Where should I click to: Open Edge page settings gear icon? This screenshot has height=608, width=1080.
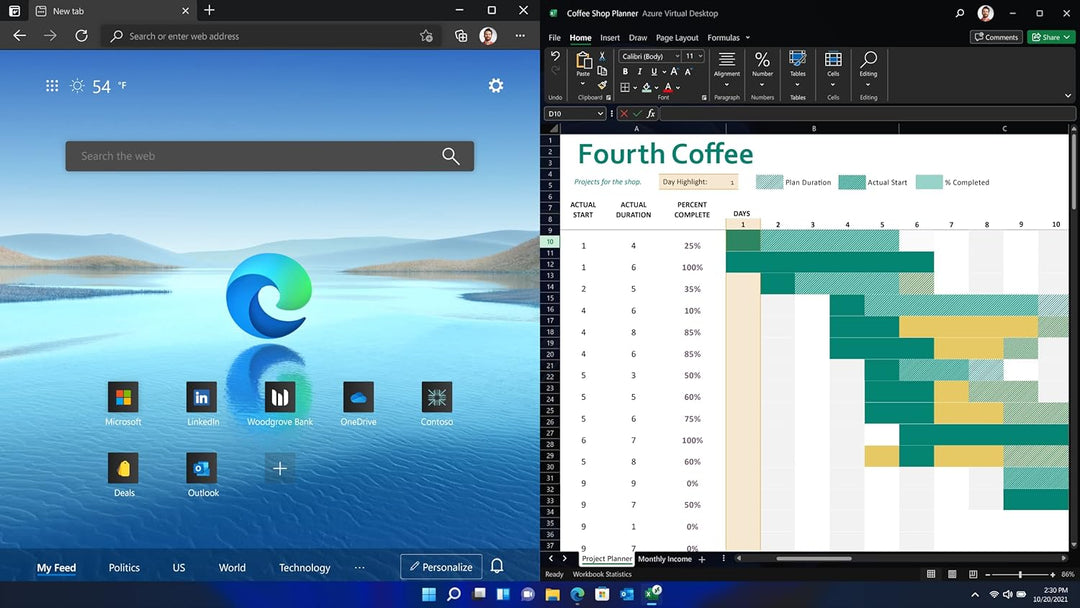pos(496,86)
